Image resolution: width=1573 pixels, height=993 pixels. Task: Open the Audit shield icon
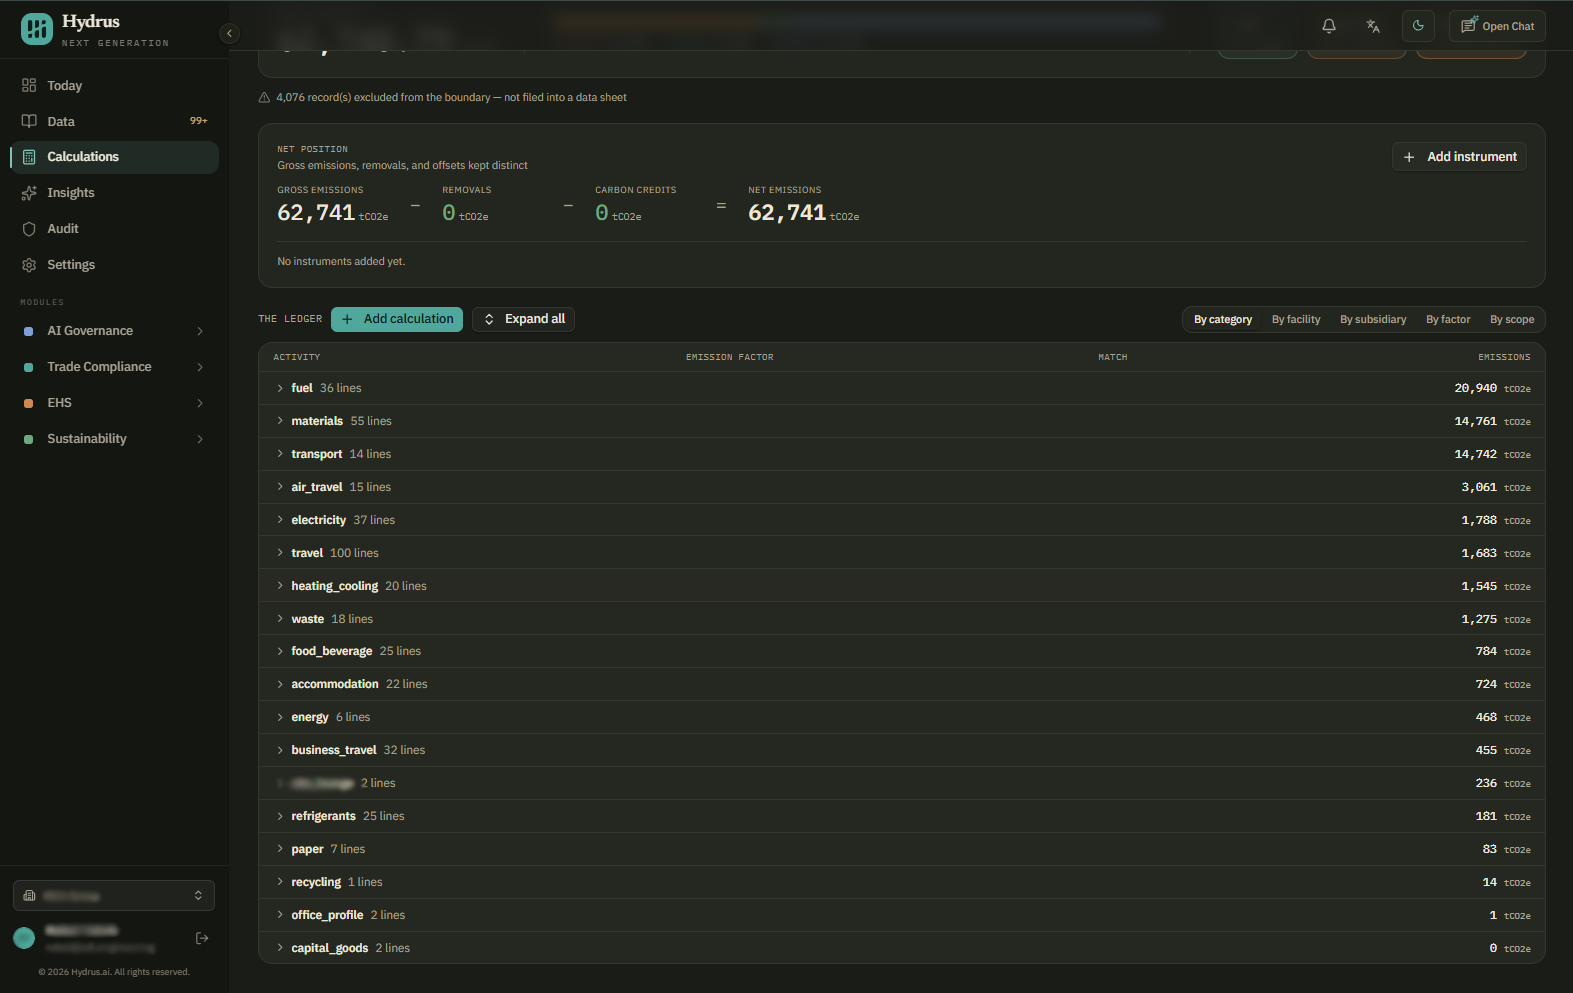pyautogui.click(x=29, y=229)
